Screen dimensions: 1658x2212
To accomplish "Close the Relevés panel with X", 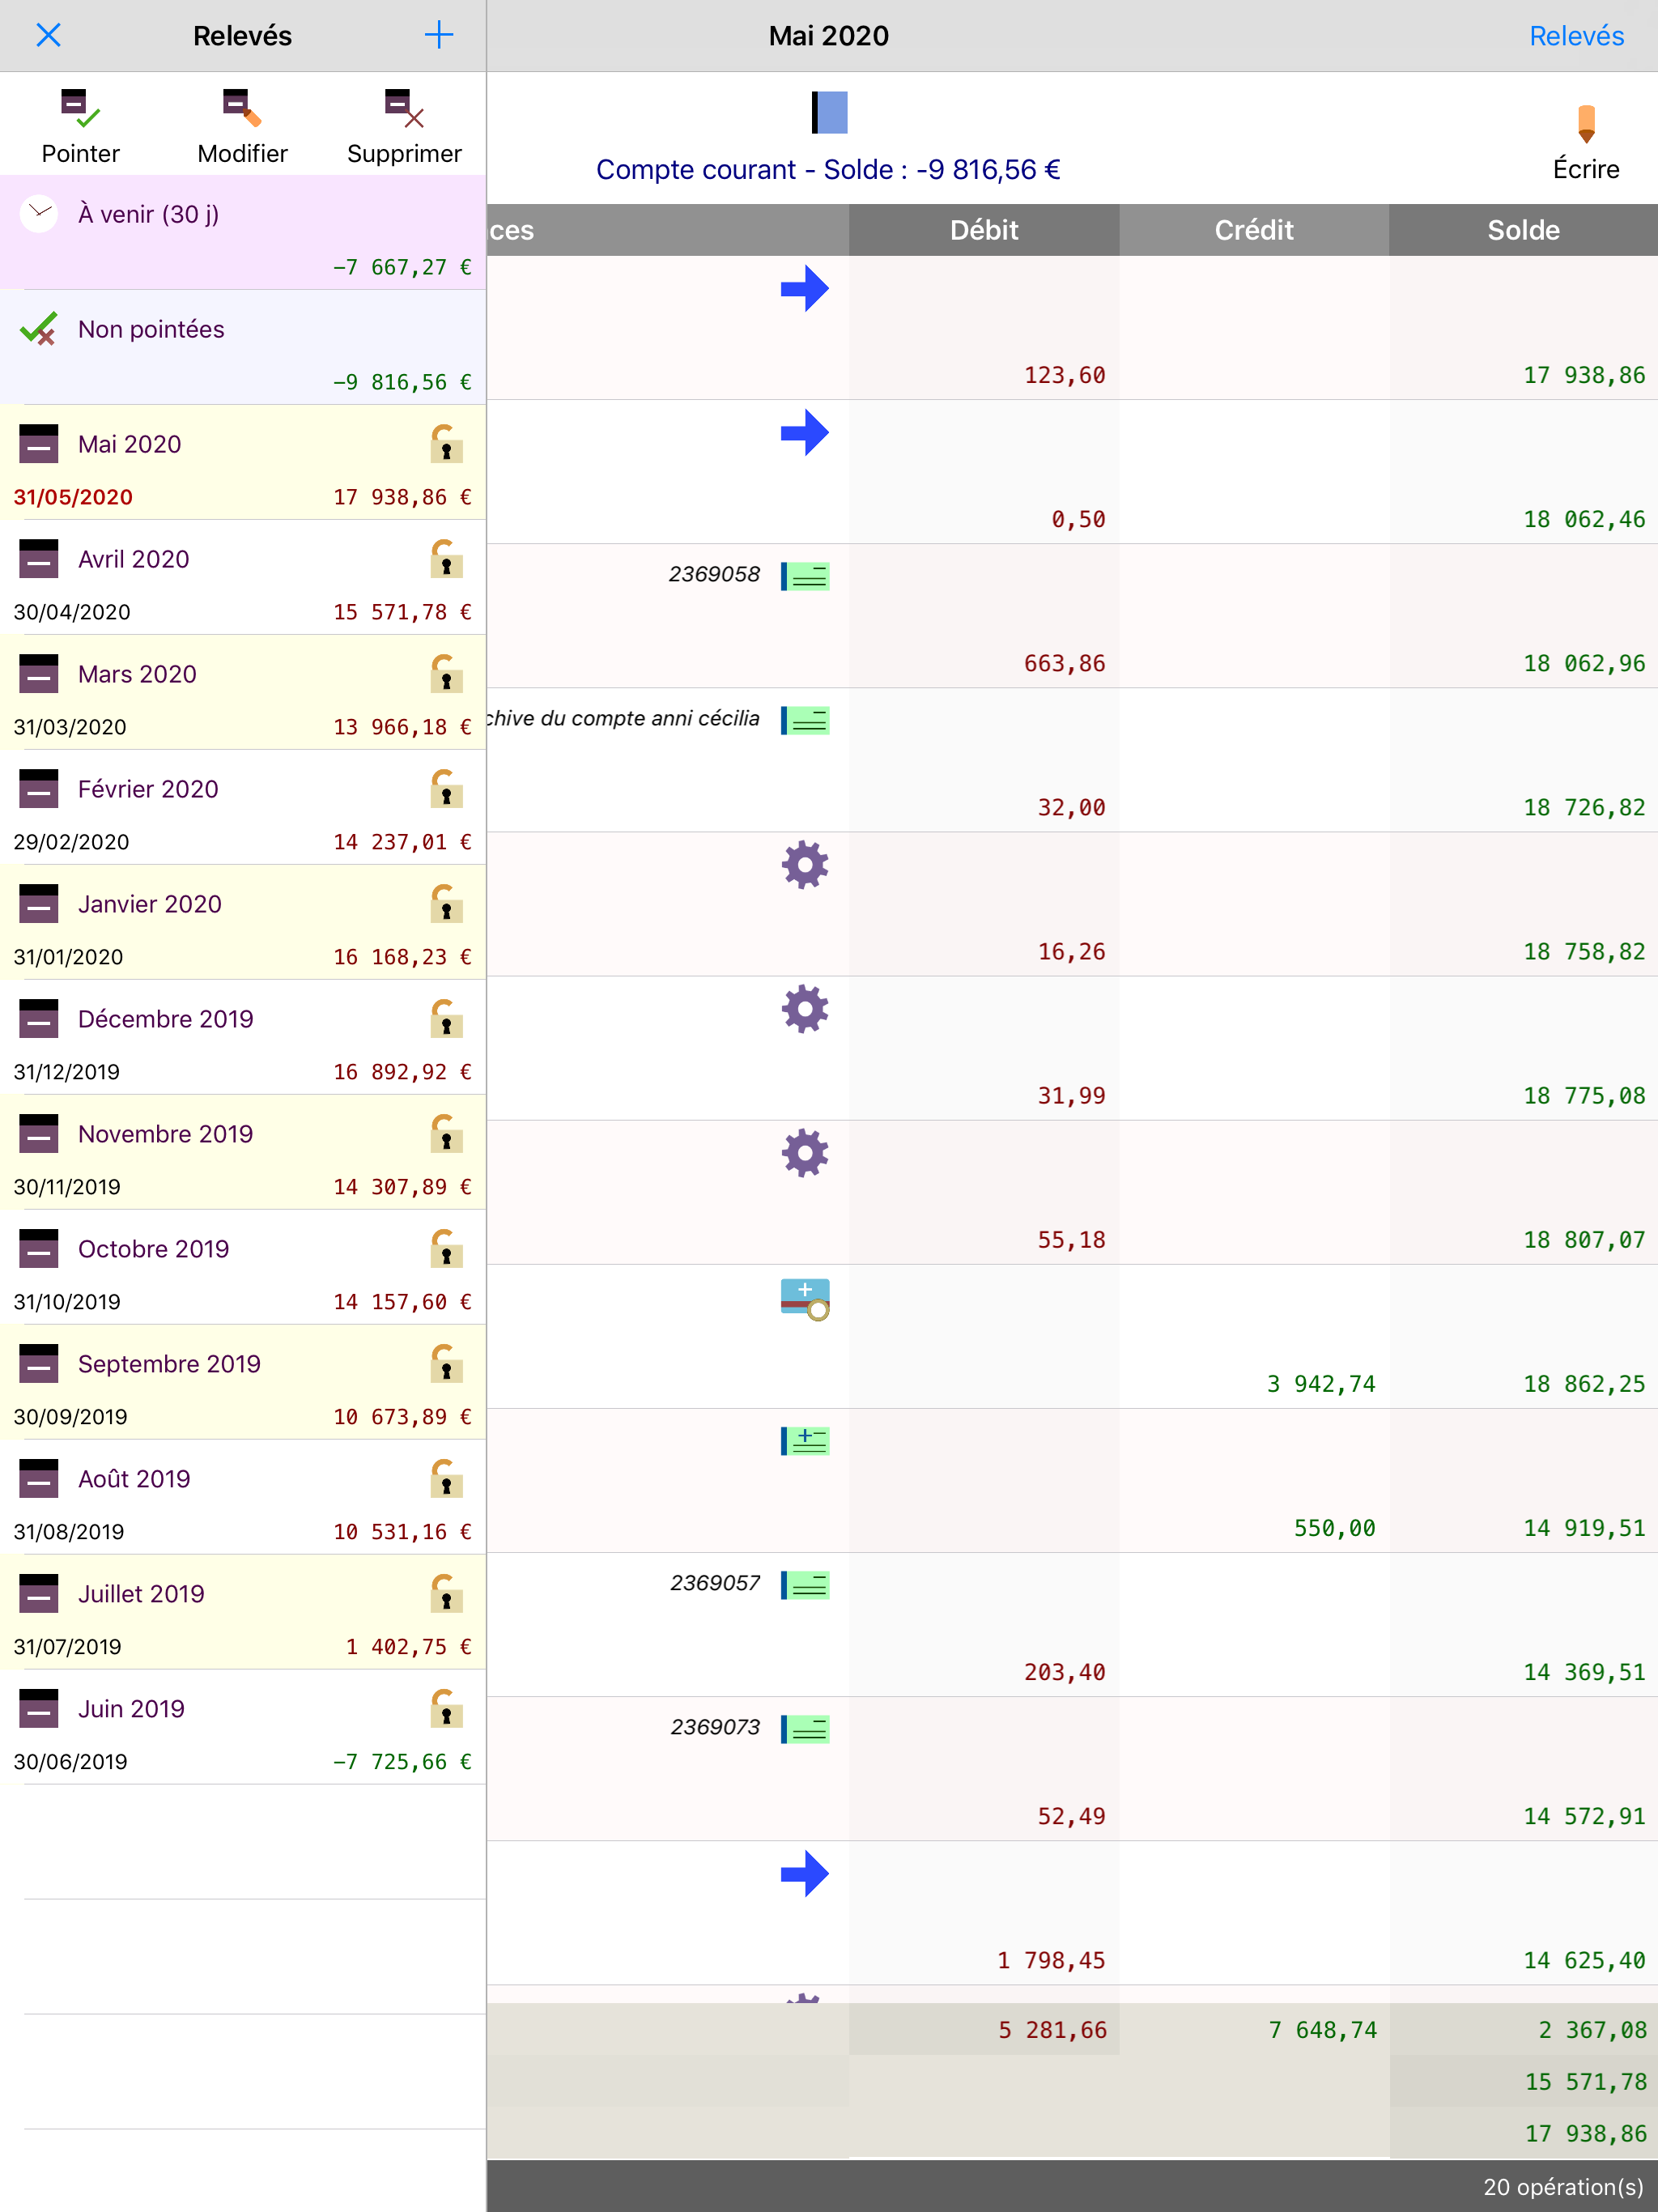I will (48, 36).
